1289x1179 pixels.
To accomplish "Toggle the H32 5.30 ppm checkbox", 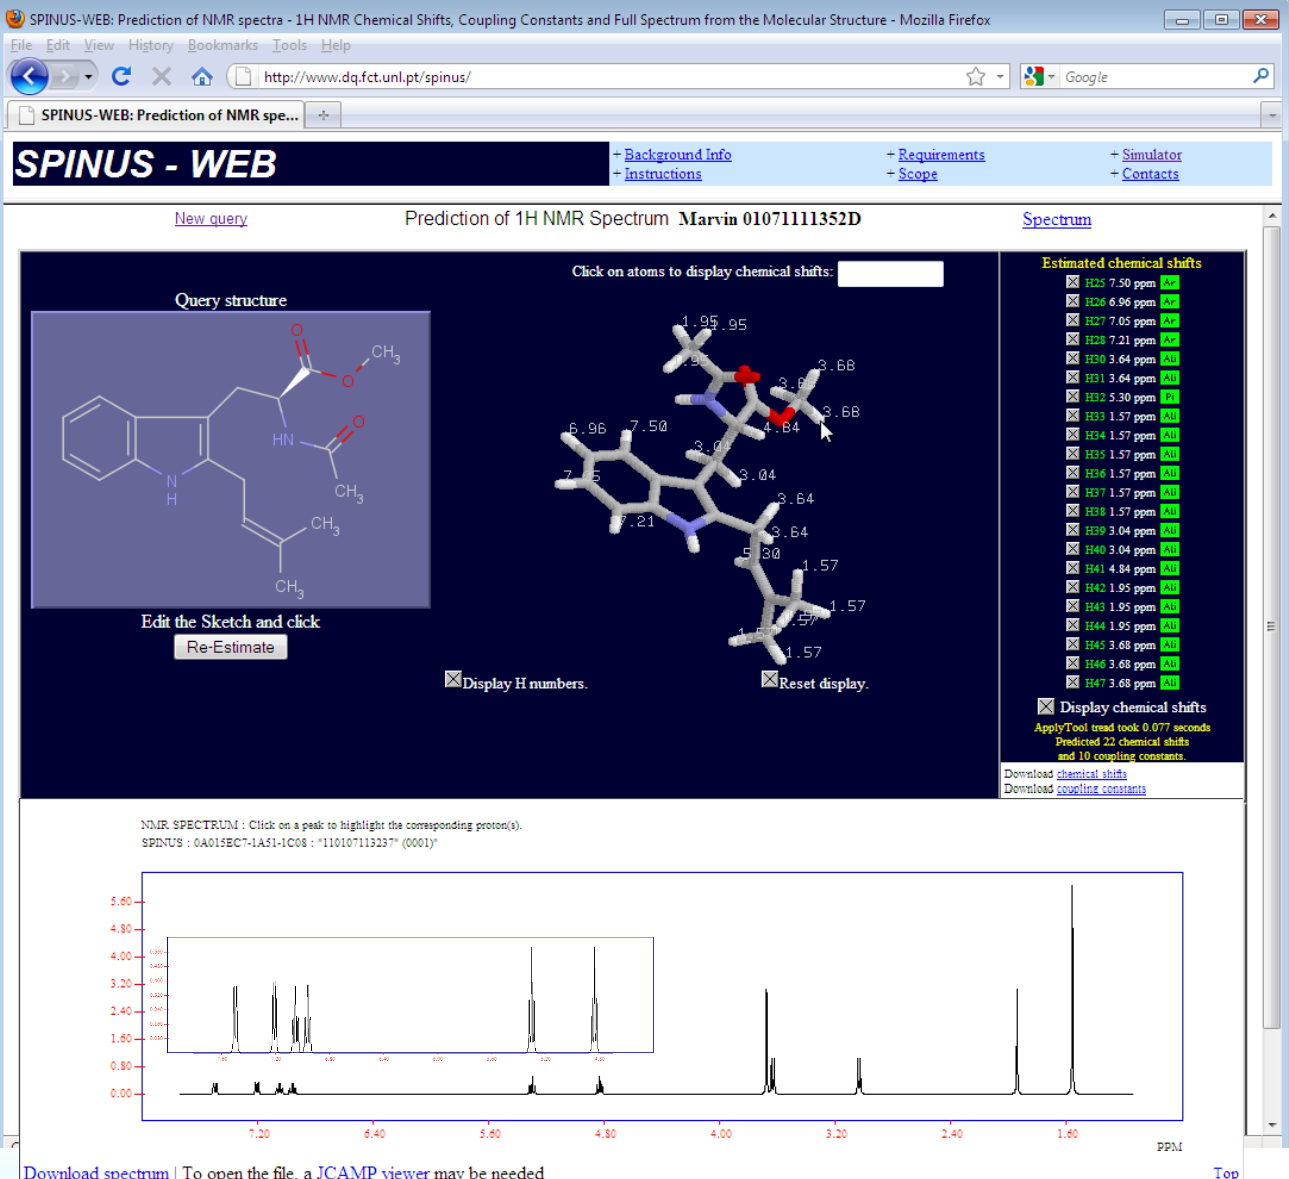I will pos(1073,397).
